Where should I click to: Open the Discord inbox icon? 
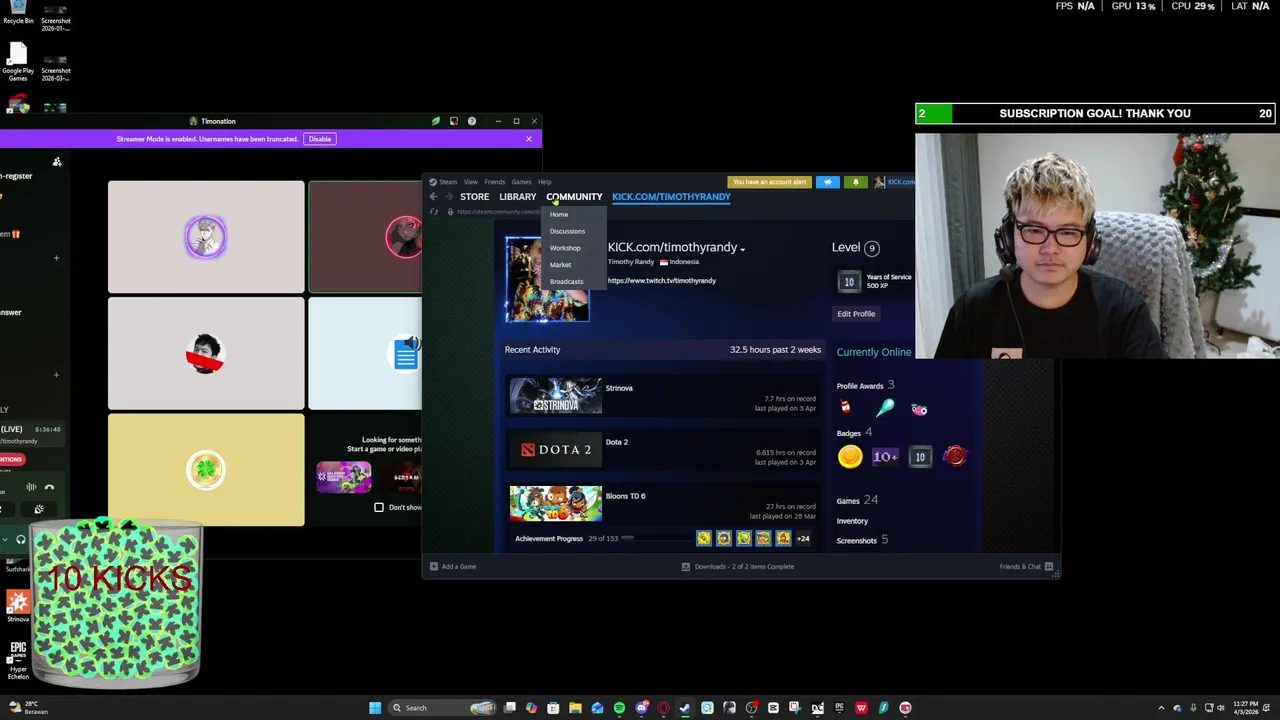click(x=453, y=121)
